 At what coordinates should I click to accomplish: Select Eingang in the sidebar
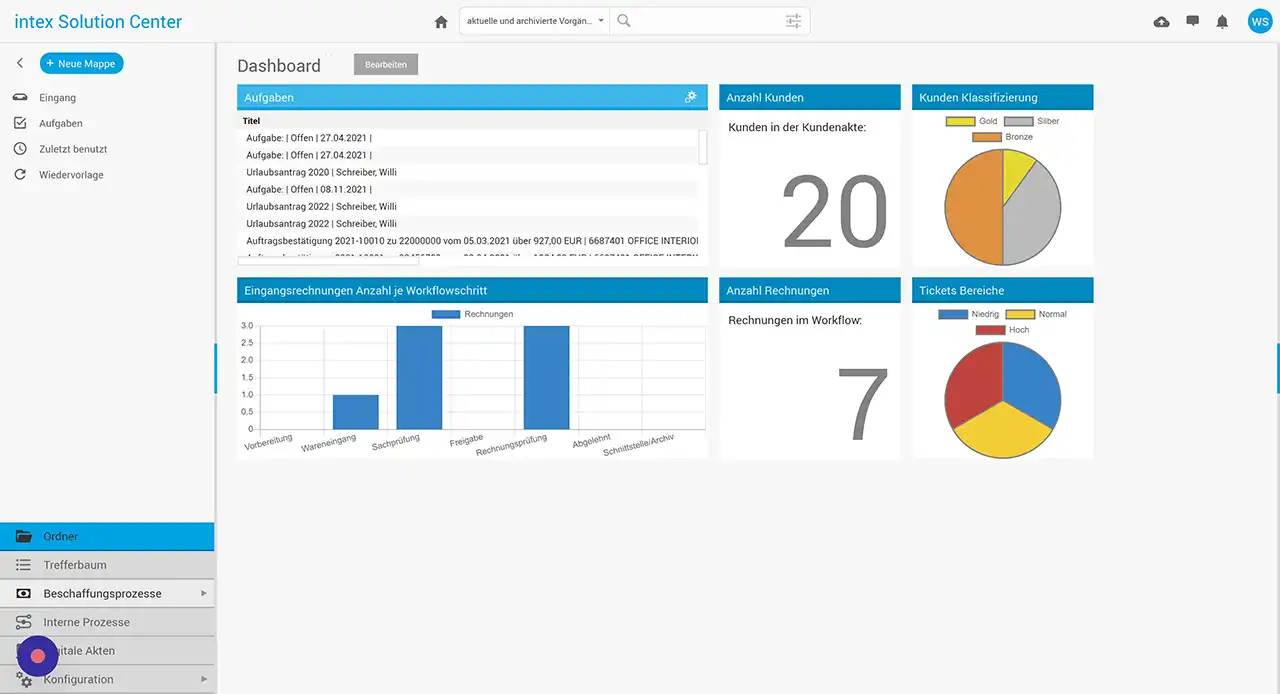(57, 98)
